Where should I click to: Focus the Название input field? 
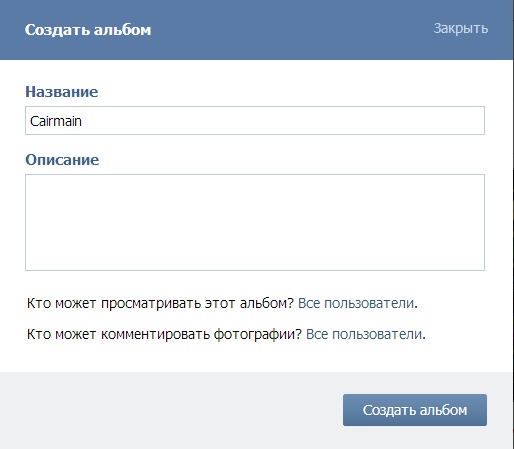(255, 121)
